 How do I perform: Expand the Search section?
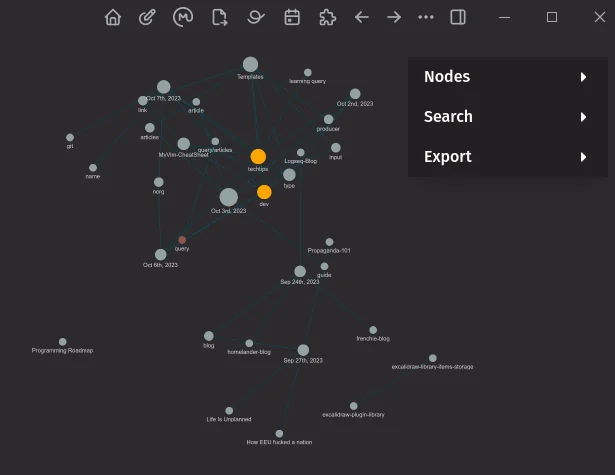[508, 117]
